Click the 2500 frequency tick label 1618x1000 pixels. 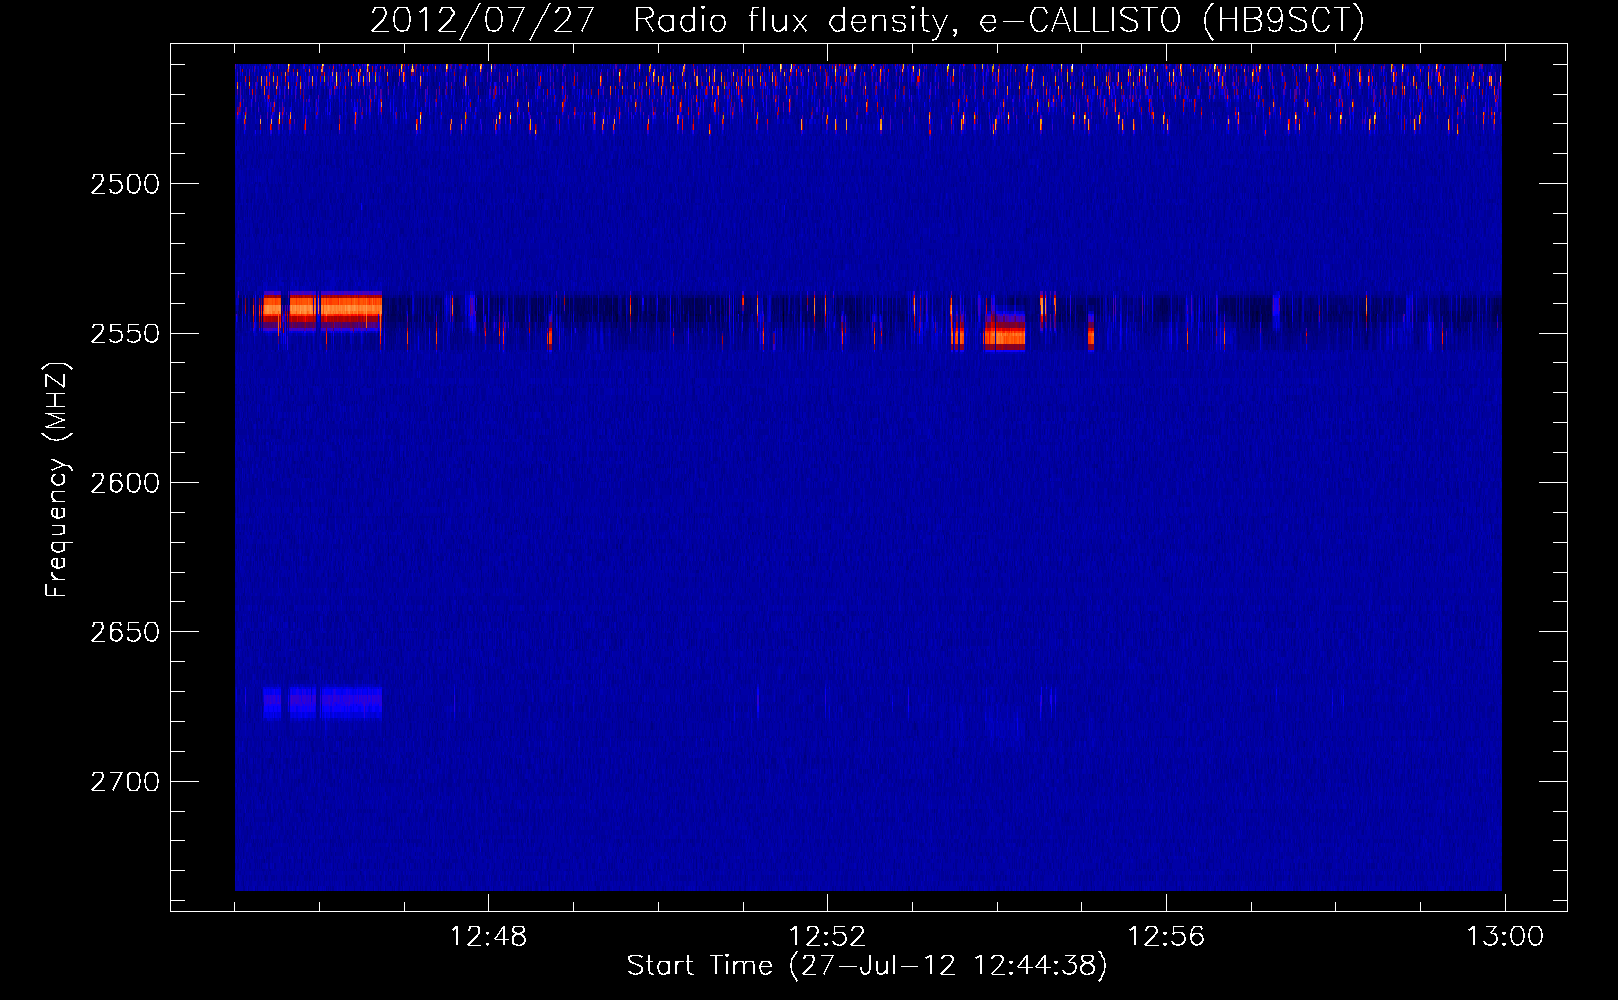click(x=125, y=184)
